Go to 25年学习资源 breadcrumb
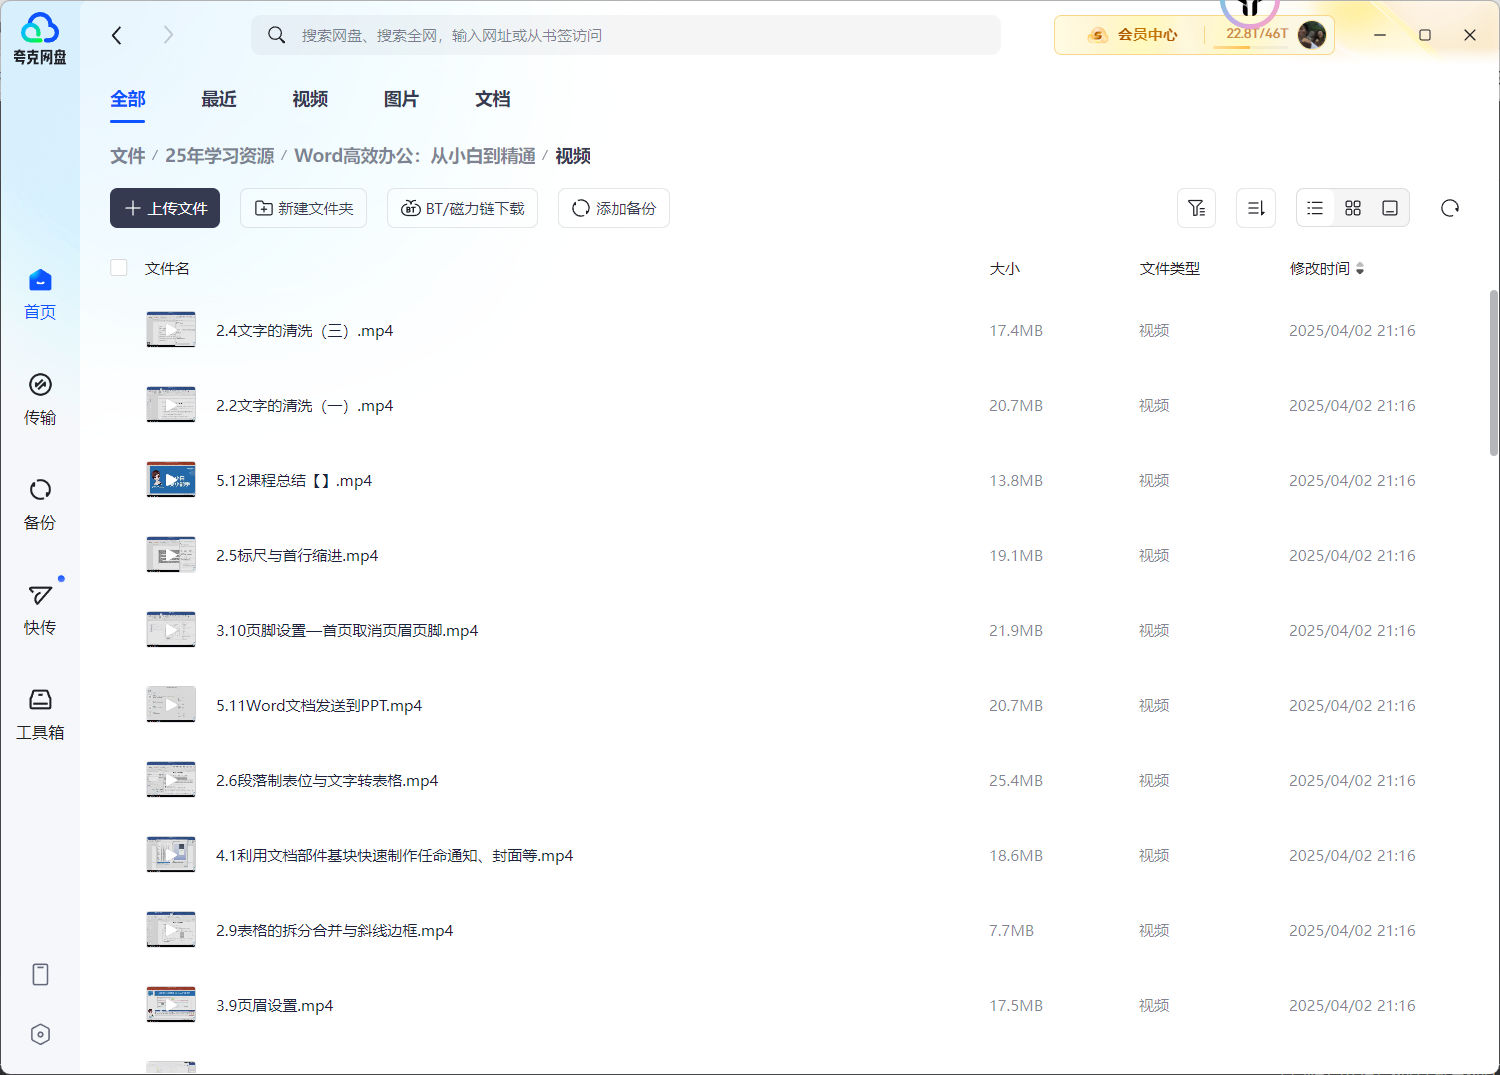 tap(219, 156)
